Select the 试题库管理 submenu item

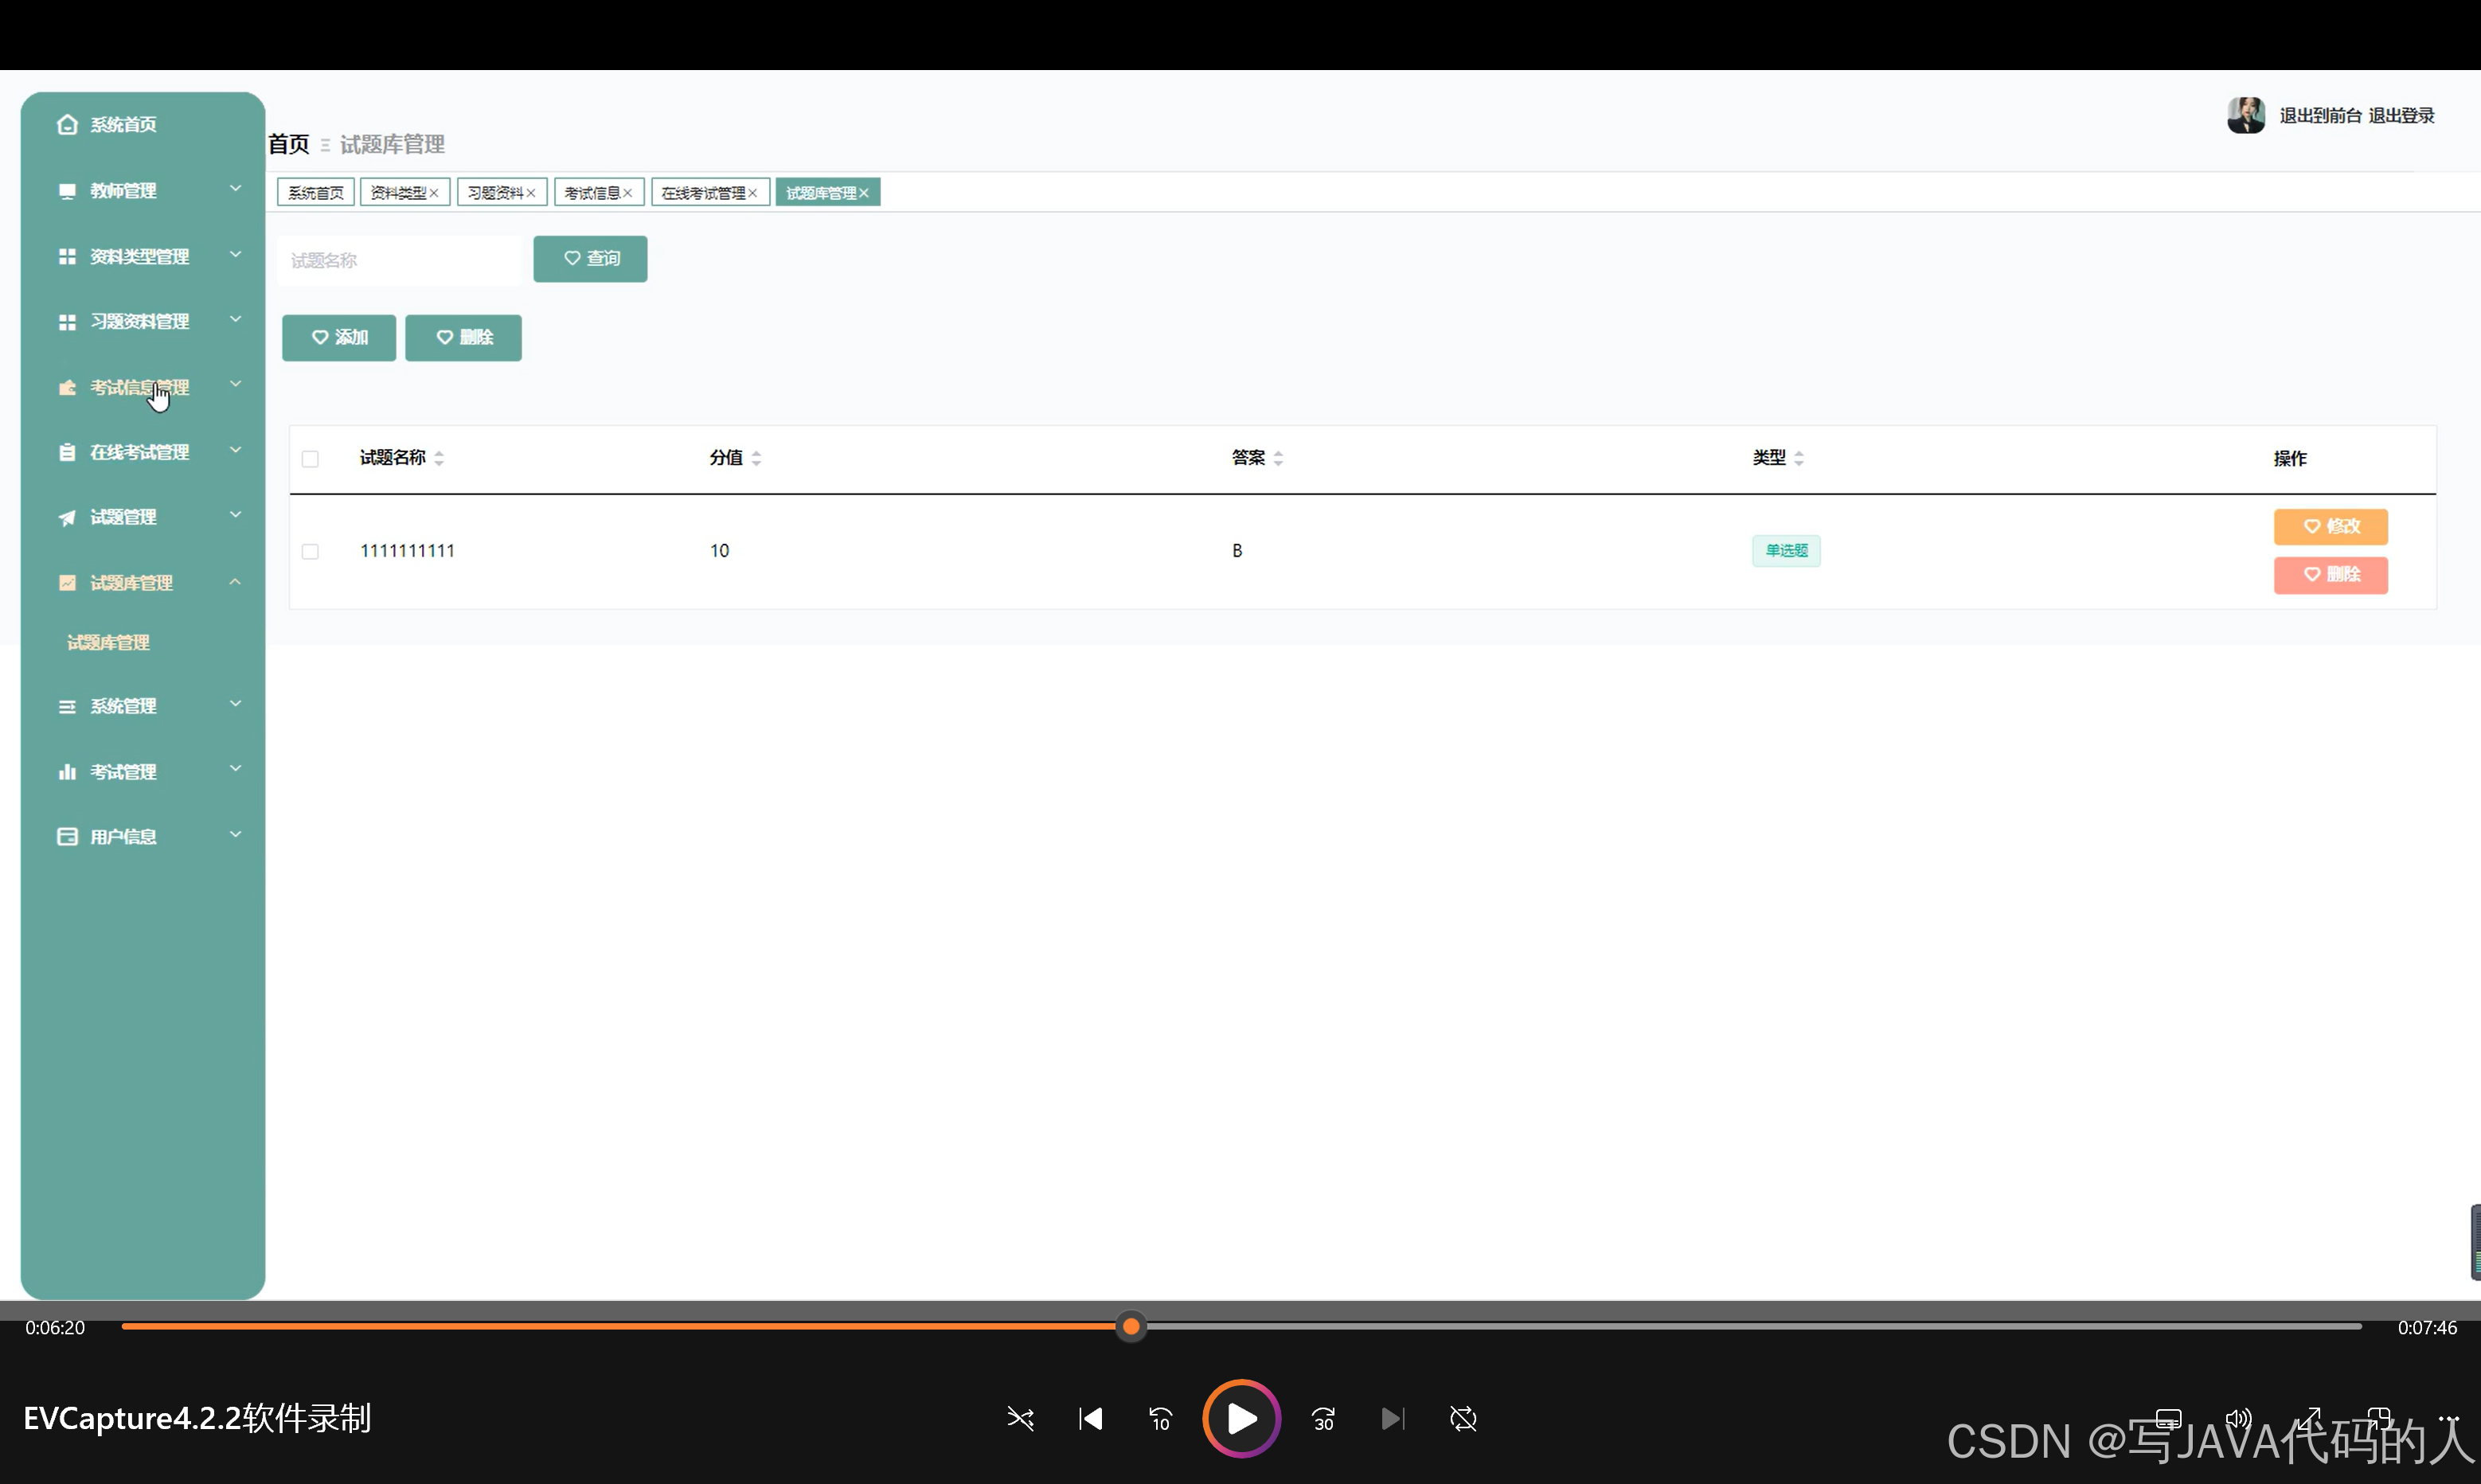coord(108,643)
